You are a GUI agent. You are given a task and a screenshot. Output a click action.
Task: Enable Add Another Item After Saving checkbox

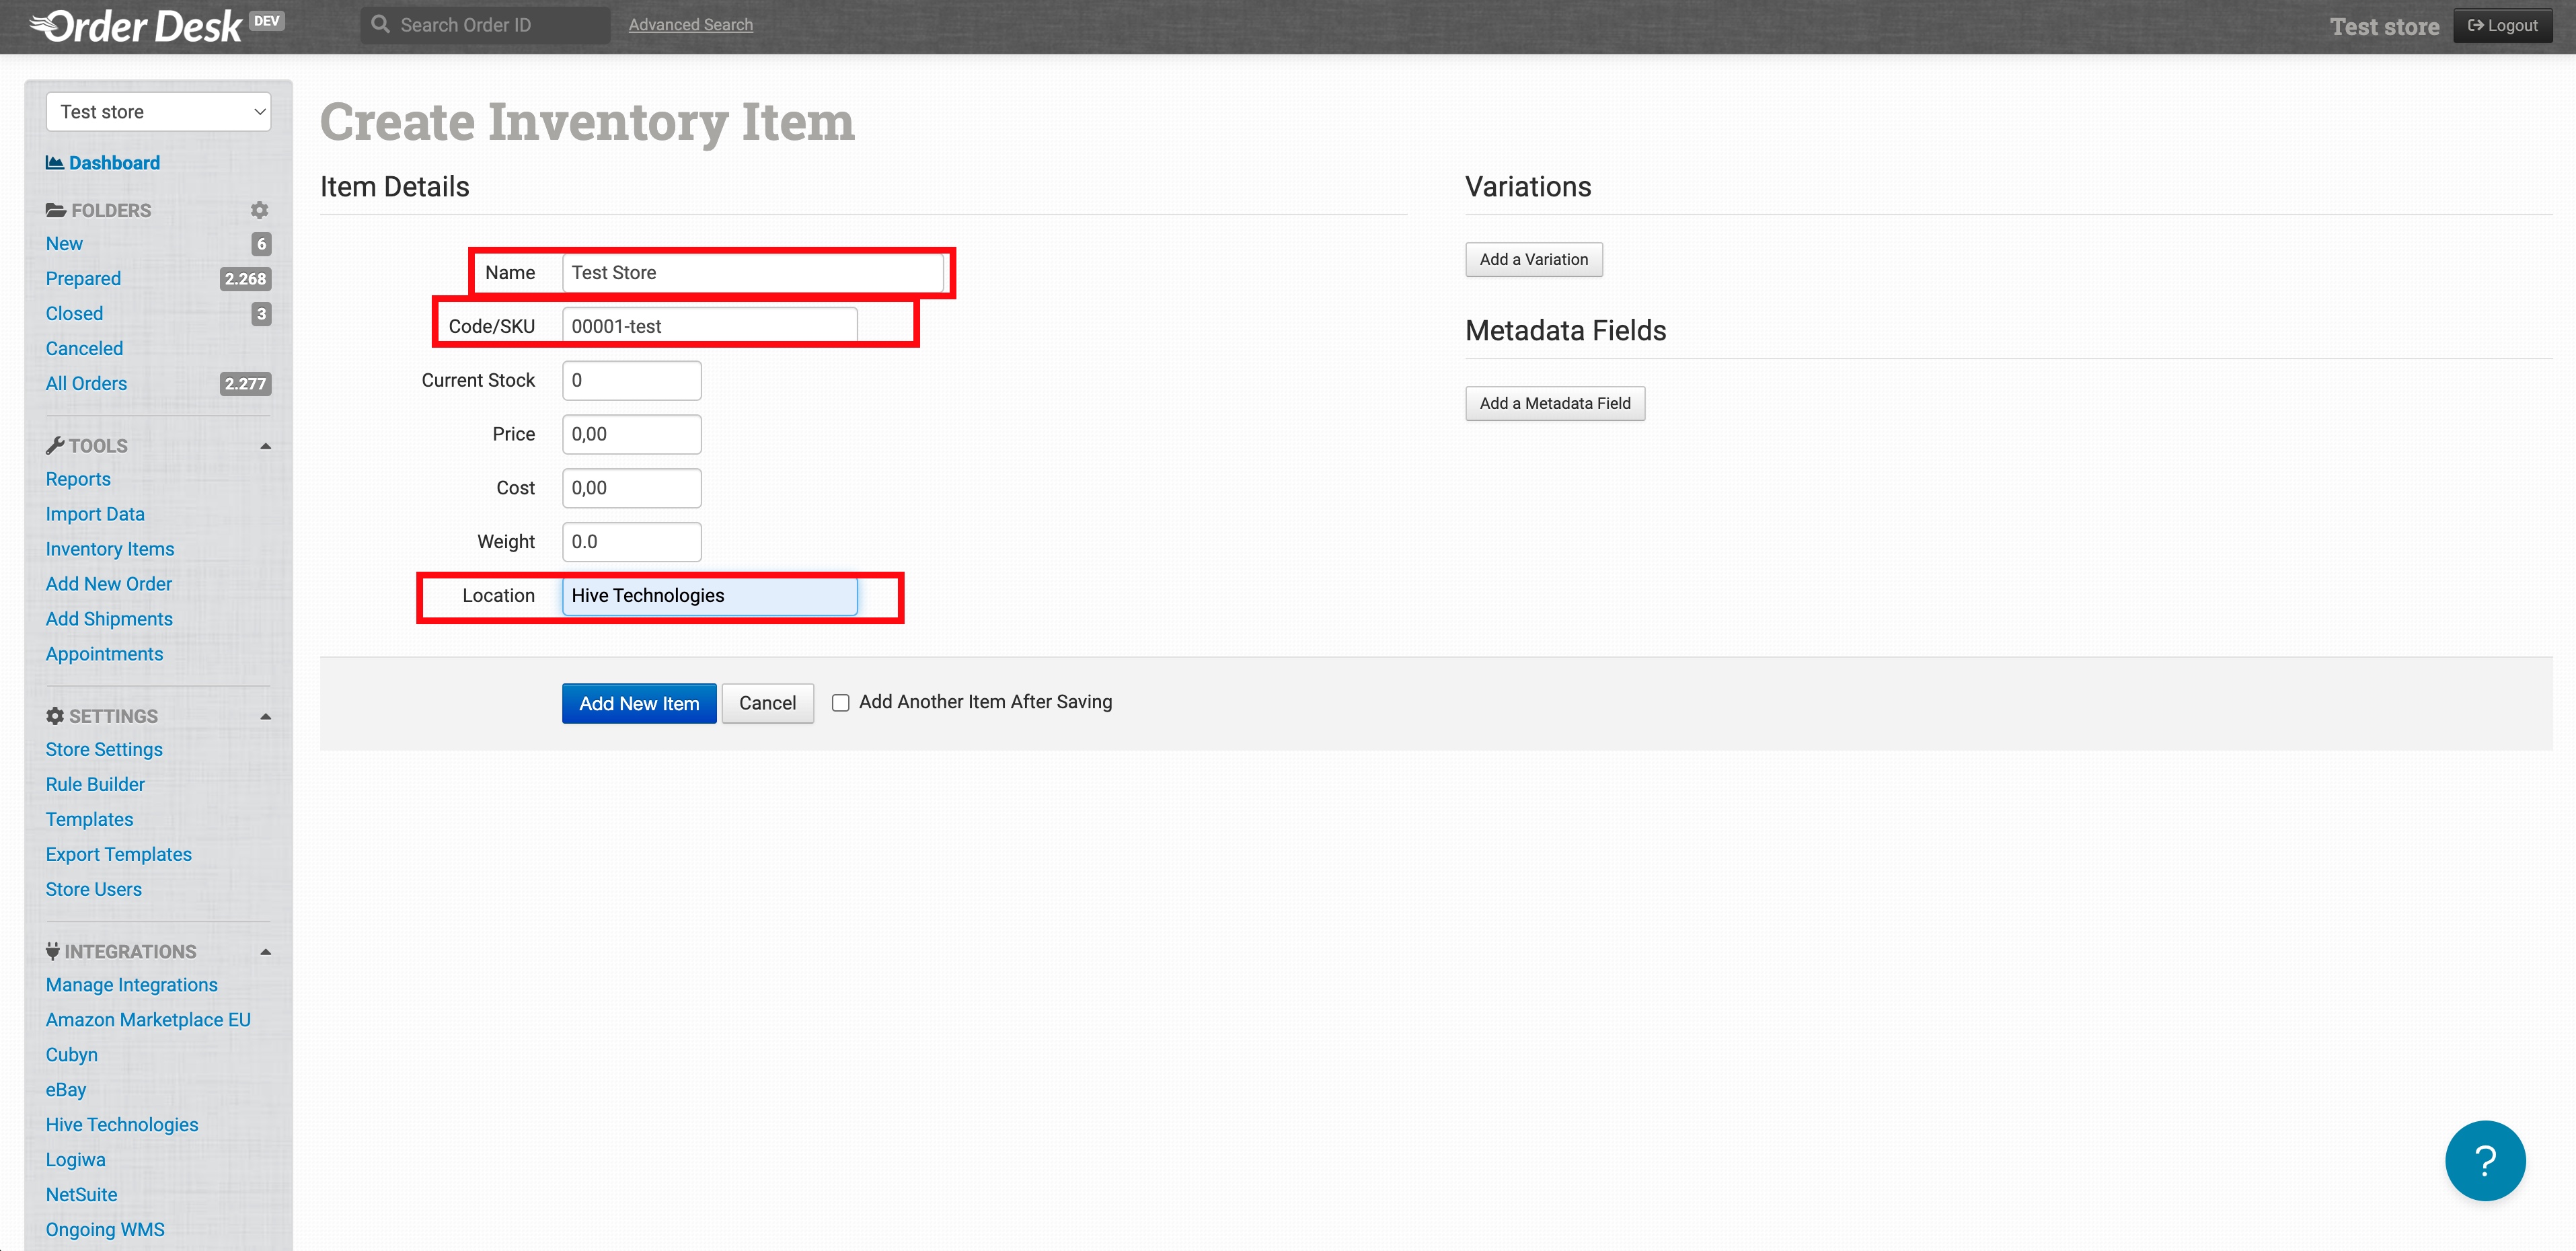[x=841, y=703]
